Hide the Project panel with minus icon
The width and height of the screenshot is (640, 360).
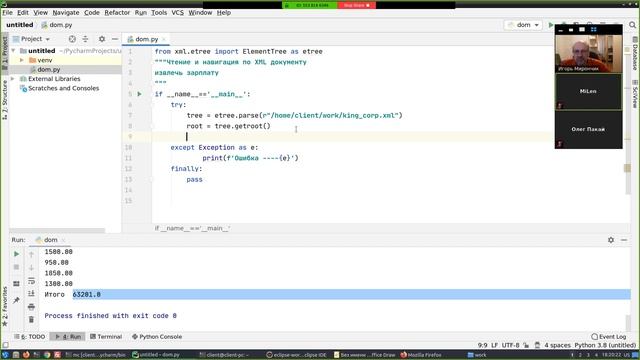point(115,39)
